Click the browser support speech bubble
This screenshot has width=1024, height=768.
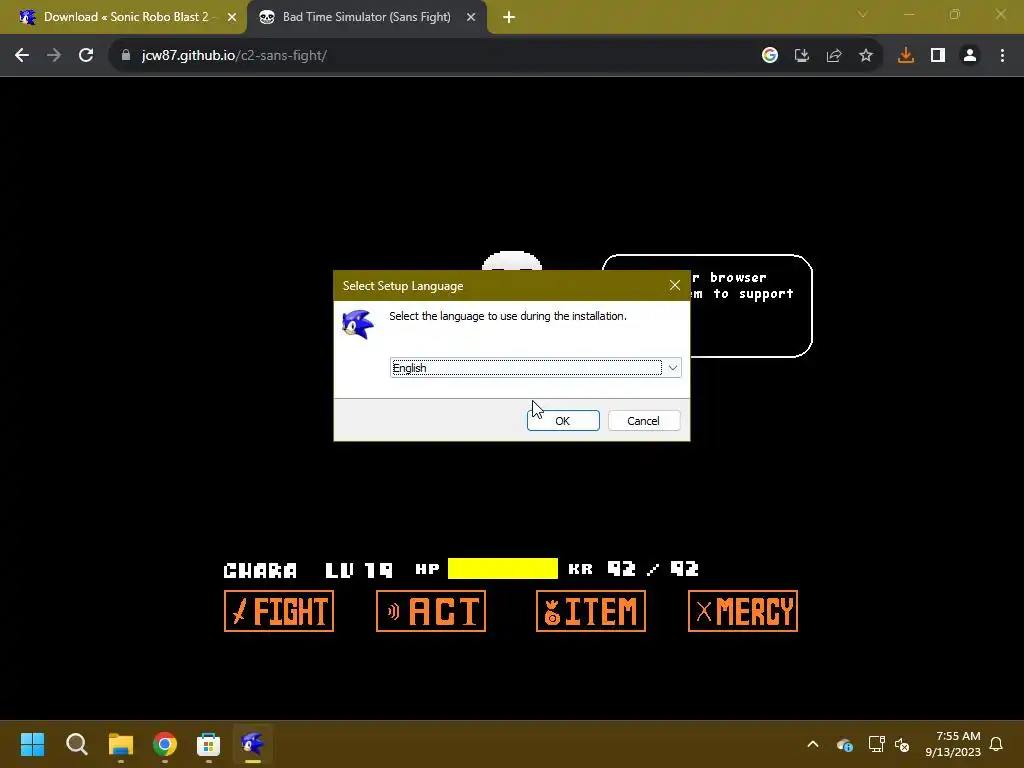tap(751, 306)
